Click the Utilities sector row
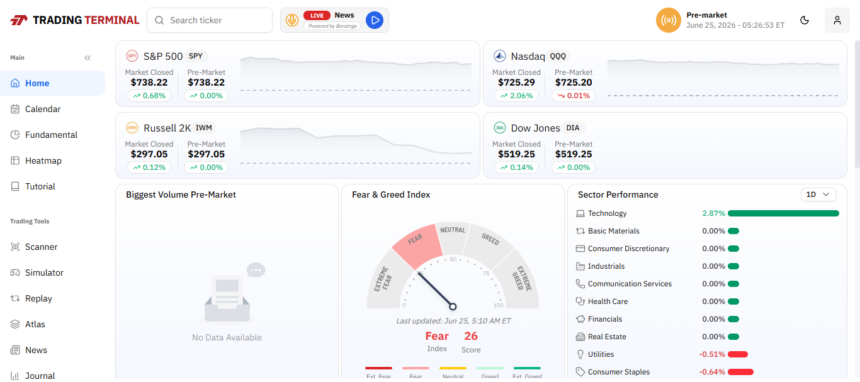Image resolution: width=860 pixels, height=382 pixels. [707, 354]
